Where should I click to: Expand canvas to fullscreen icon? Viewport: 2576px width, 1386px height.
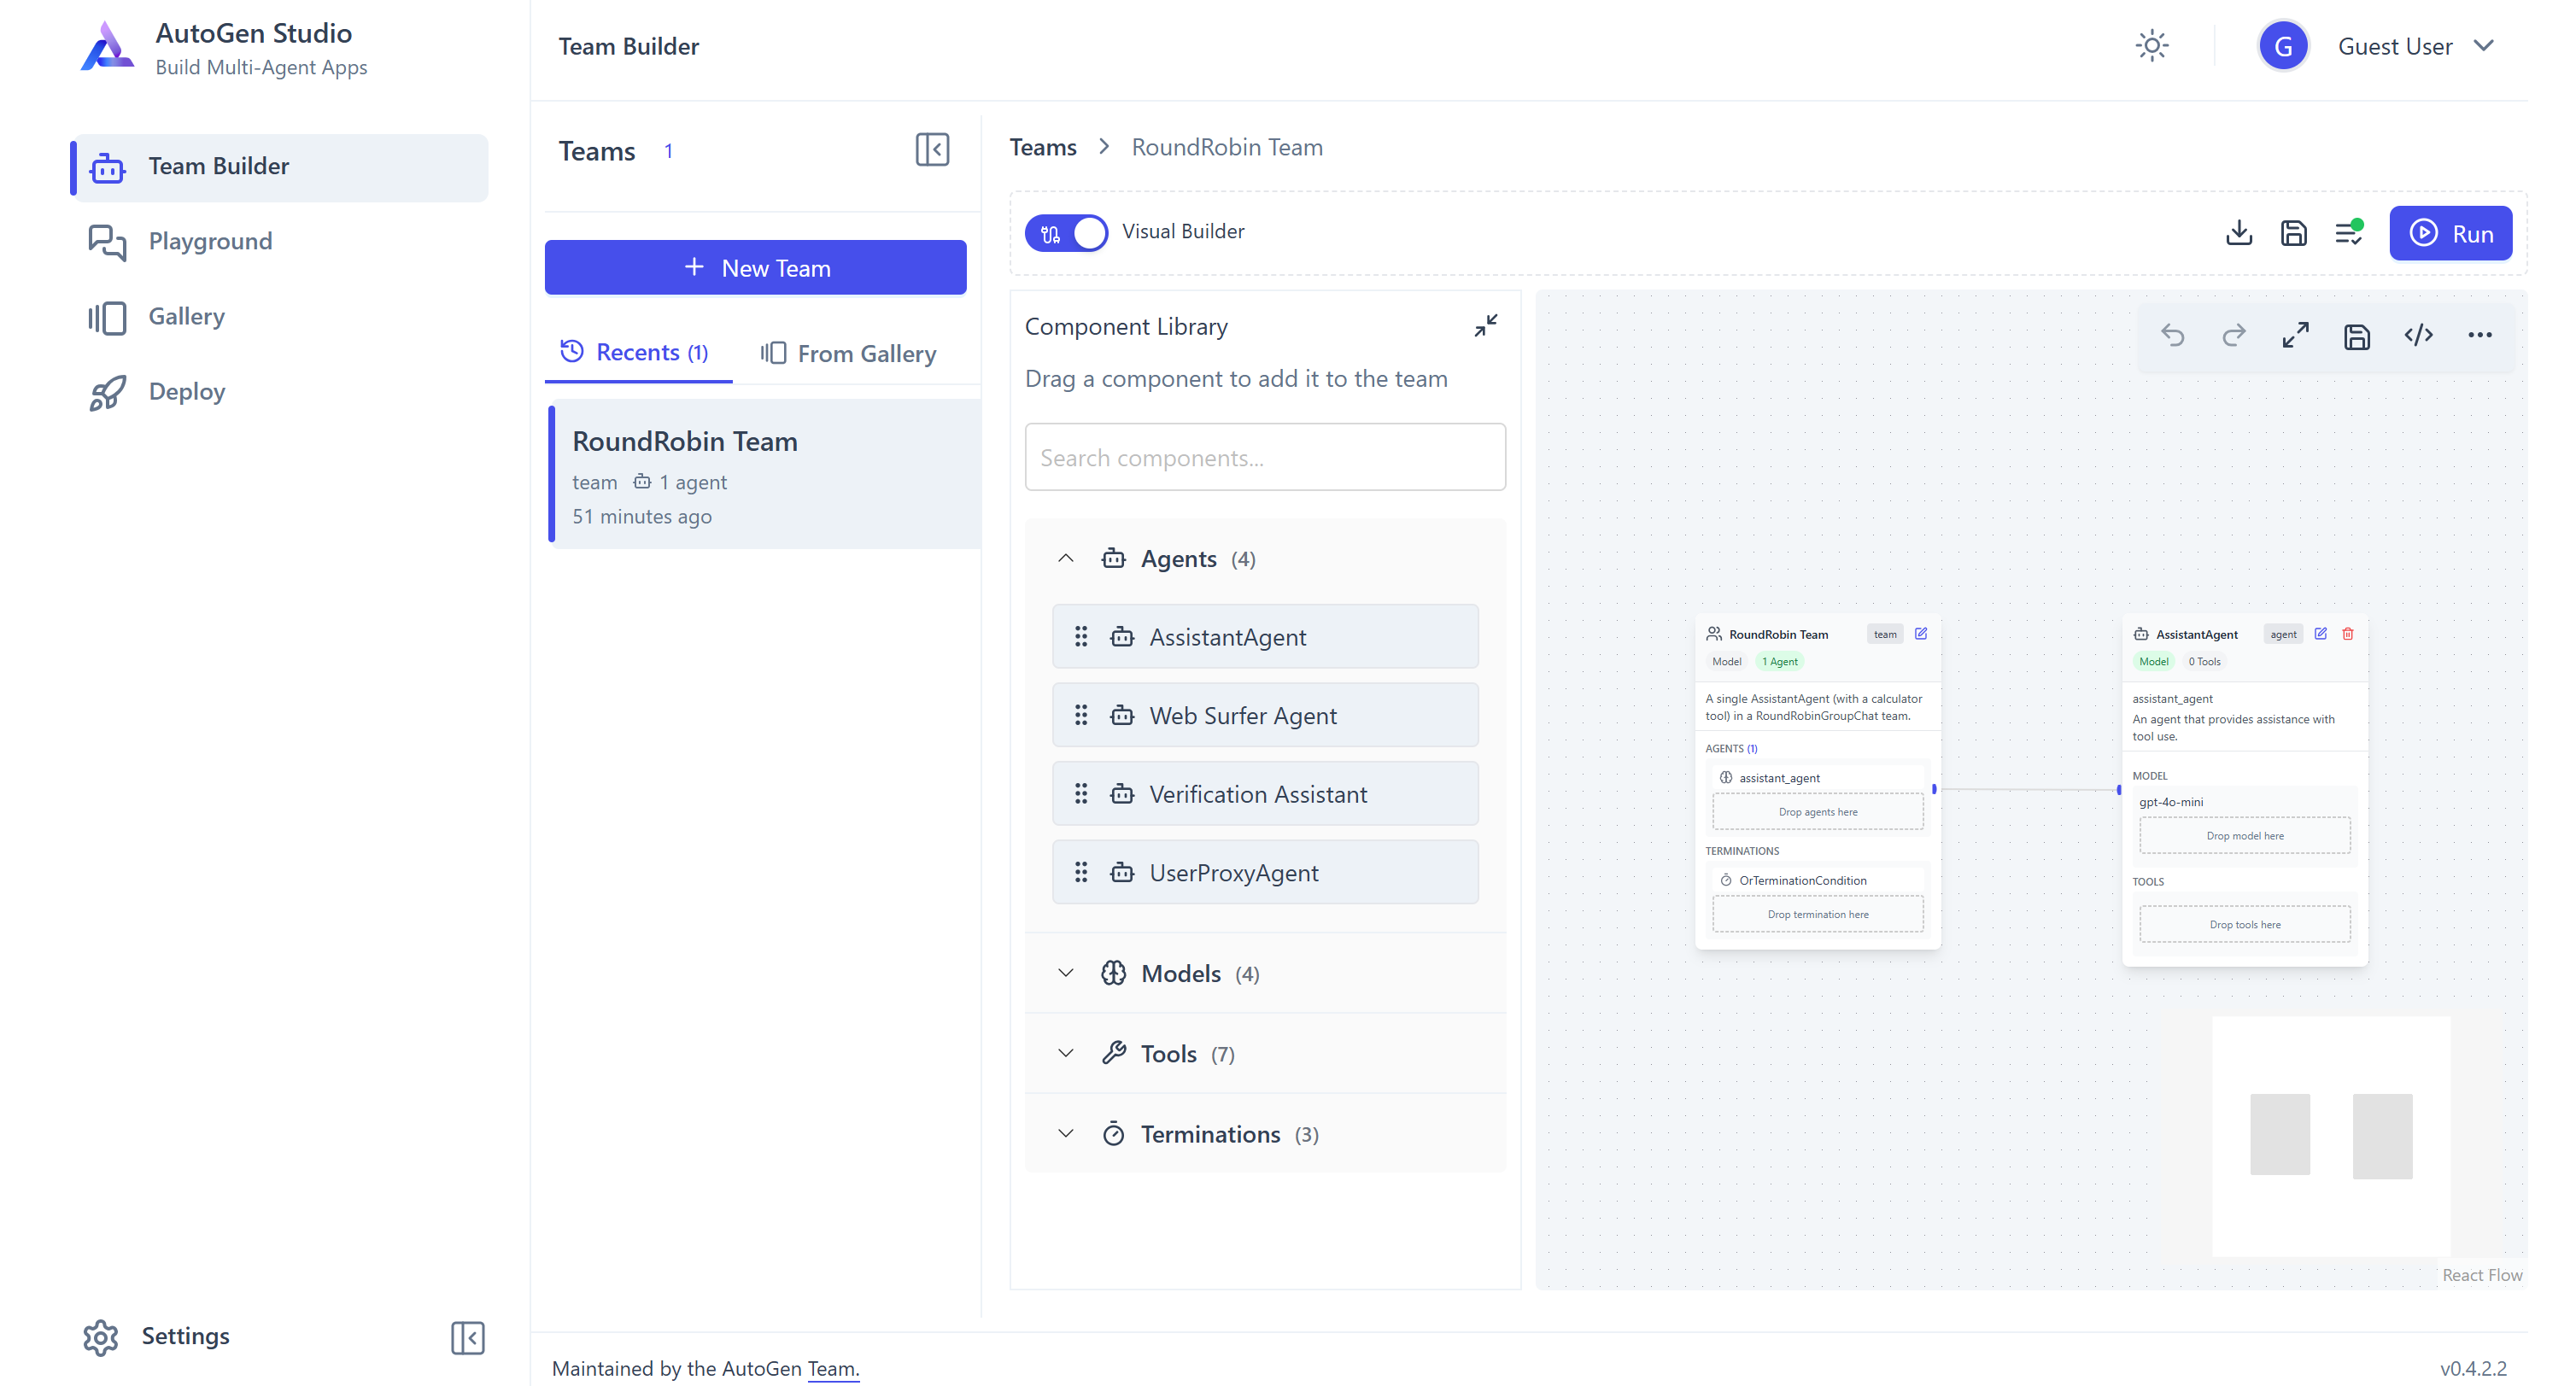(x=2295, y=335)
